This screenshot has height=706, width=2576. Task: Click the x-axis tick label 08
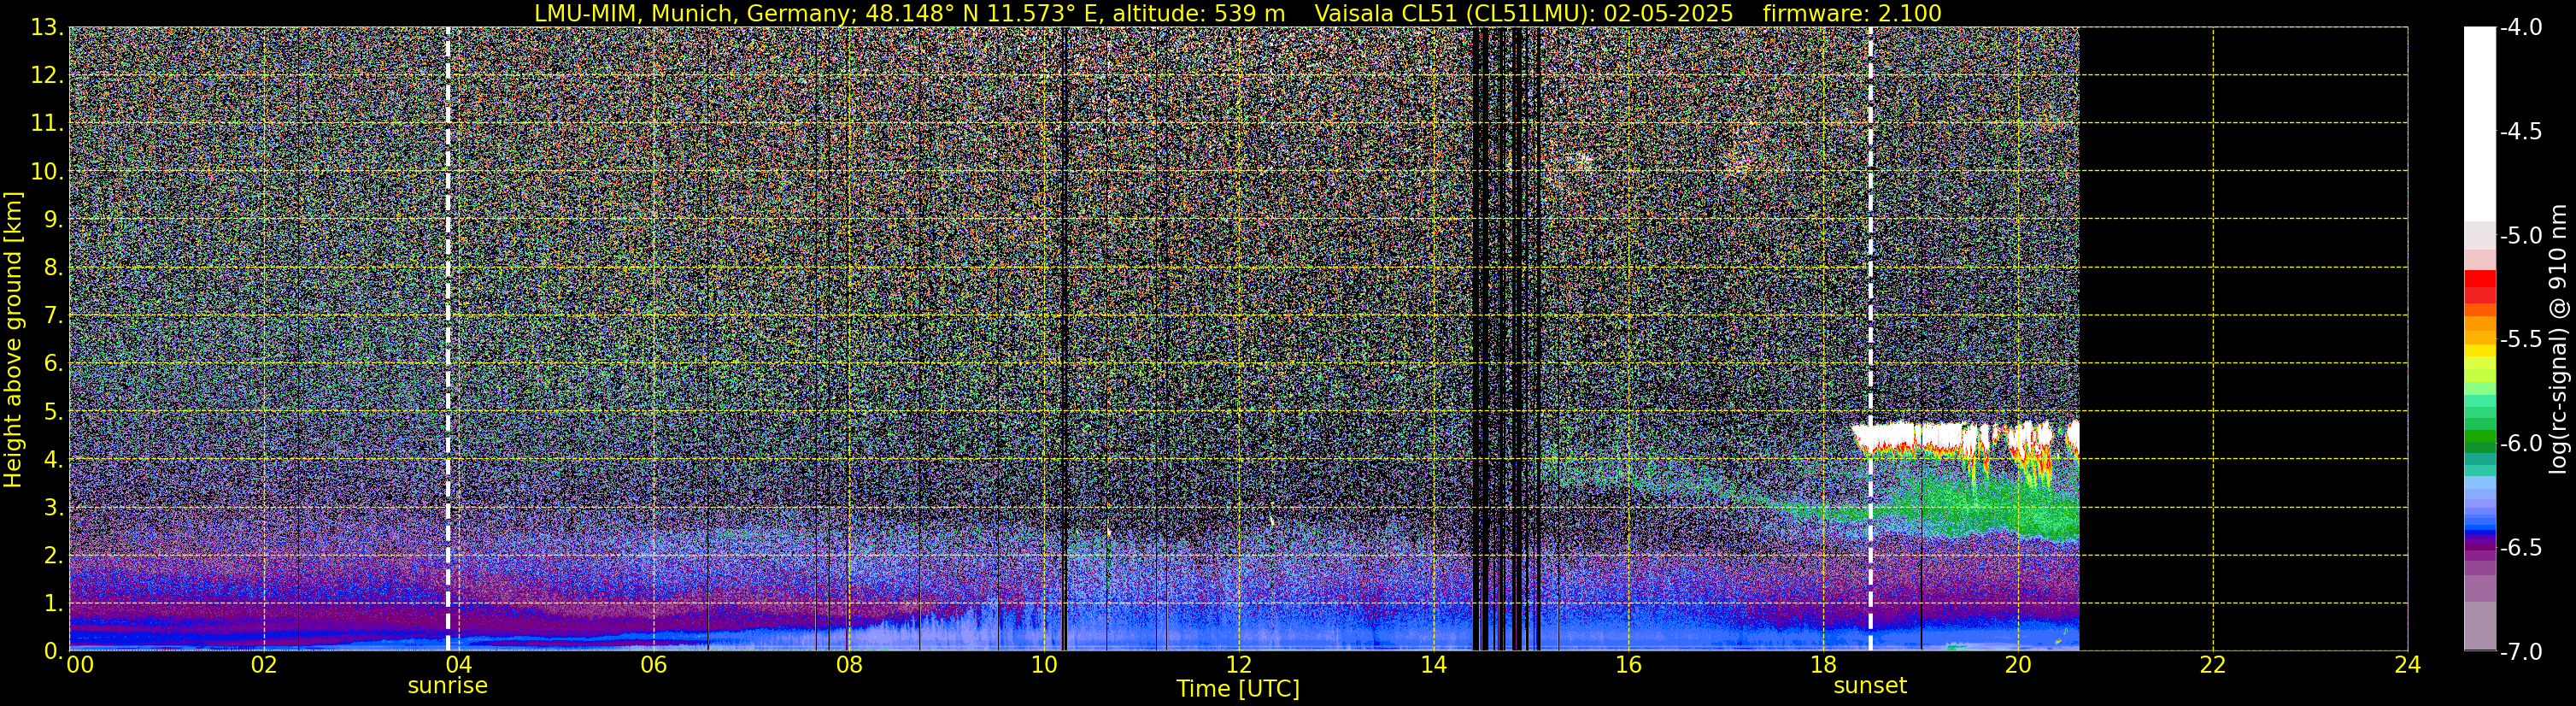(848, 665)
